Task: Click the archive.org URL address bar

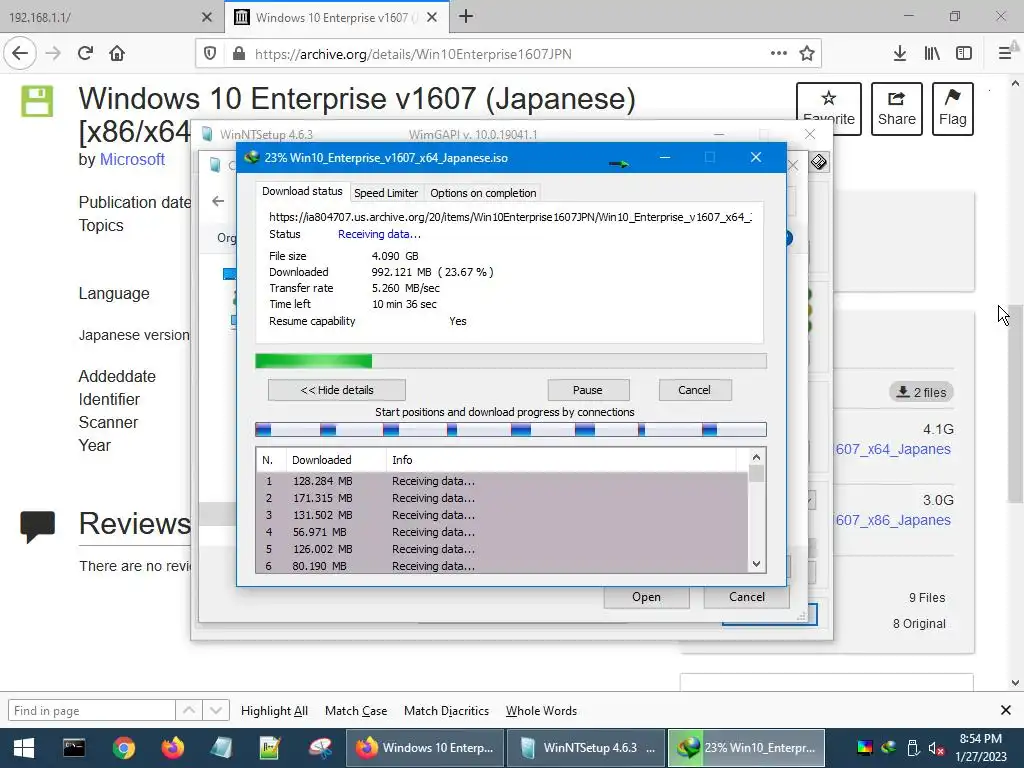Action: point(509,54)
